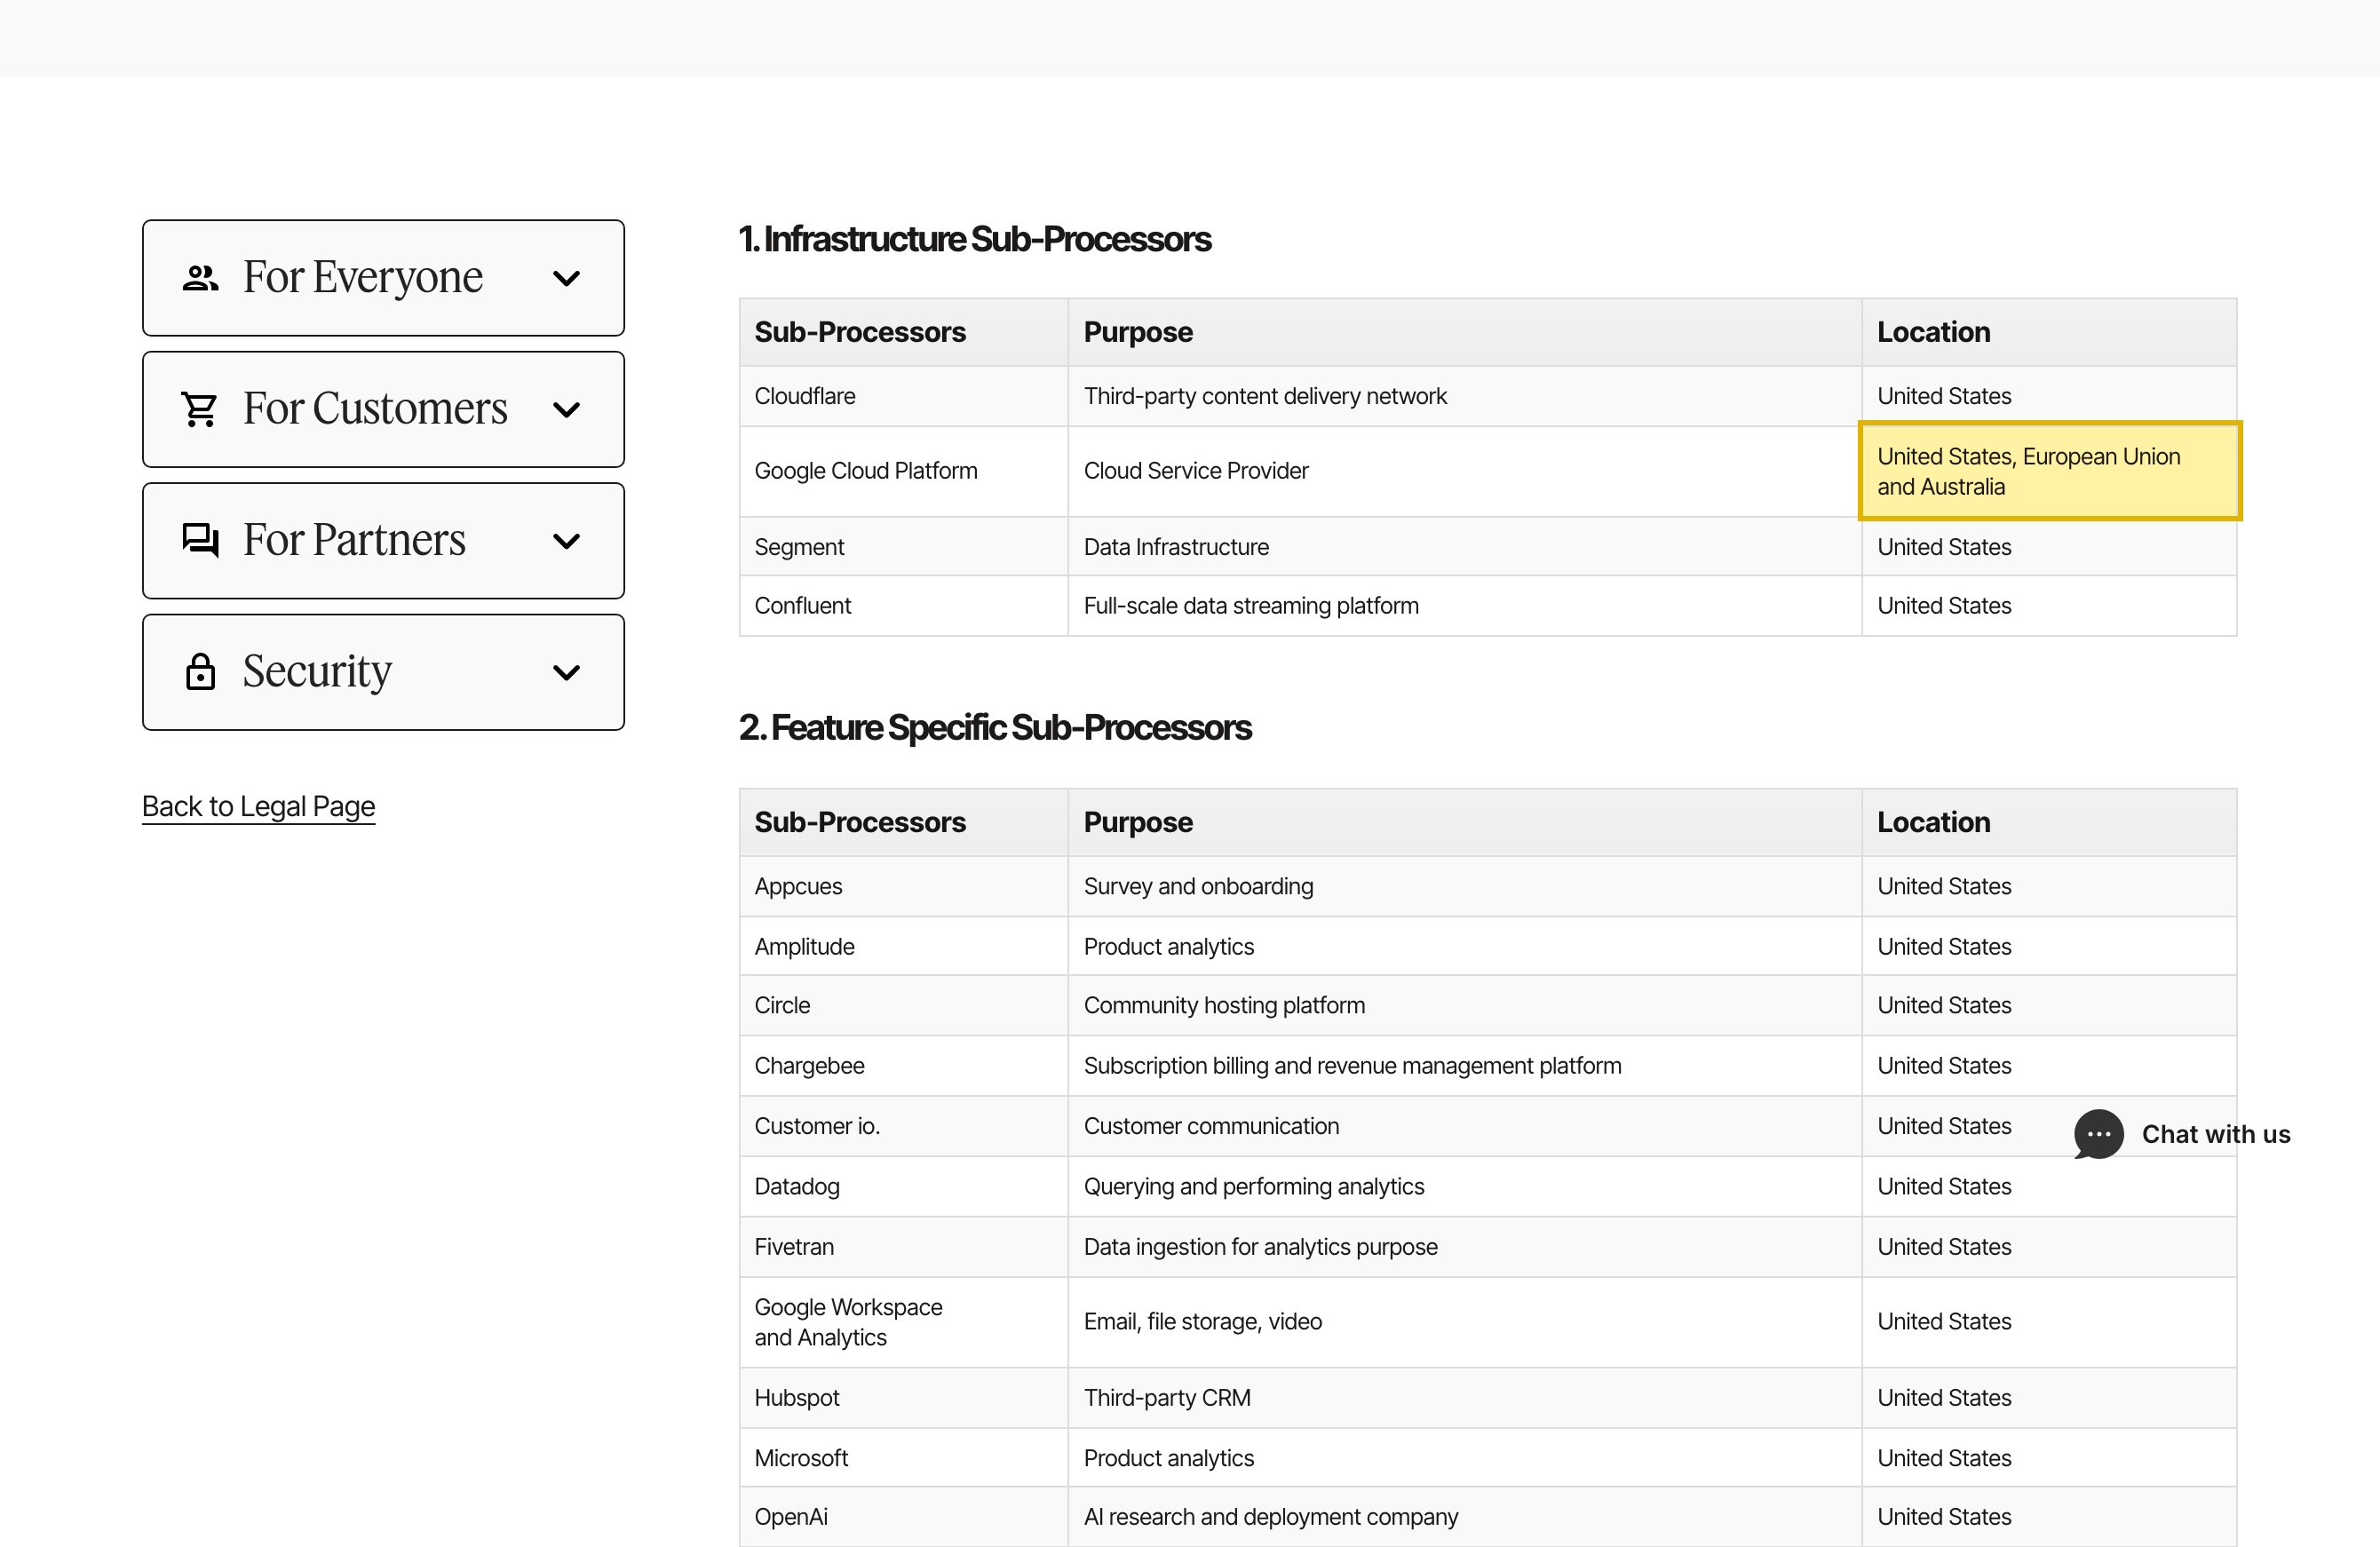Screen dimensions: 2380x1547
Task: Expand the For Everyone chevron
Action: click(x=566, y=278)
